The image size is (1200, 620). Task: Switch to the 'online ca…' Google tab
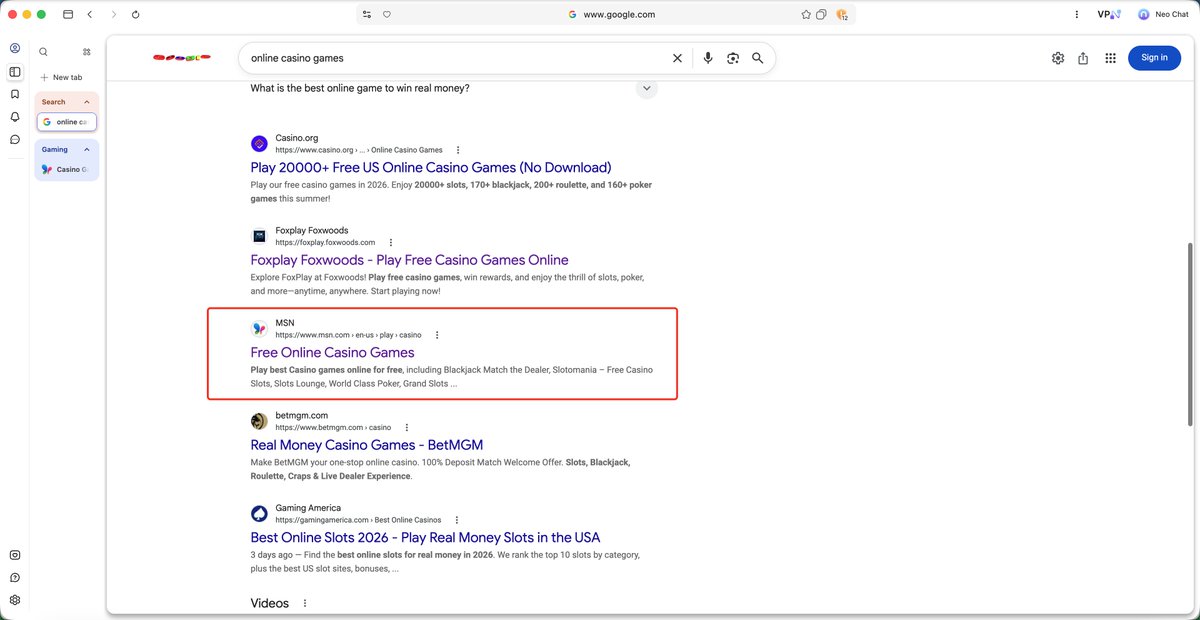67,122
